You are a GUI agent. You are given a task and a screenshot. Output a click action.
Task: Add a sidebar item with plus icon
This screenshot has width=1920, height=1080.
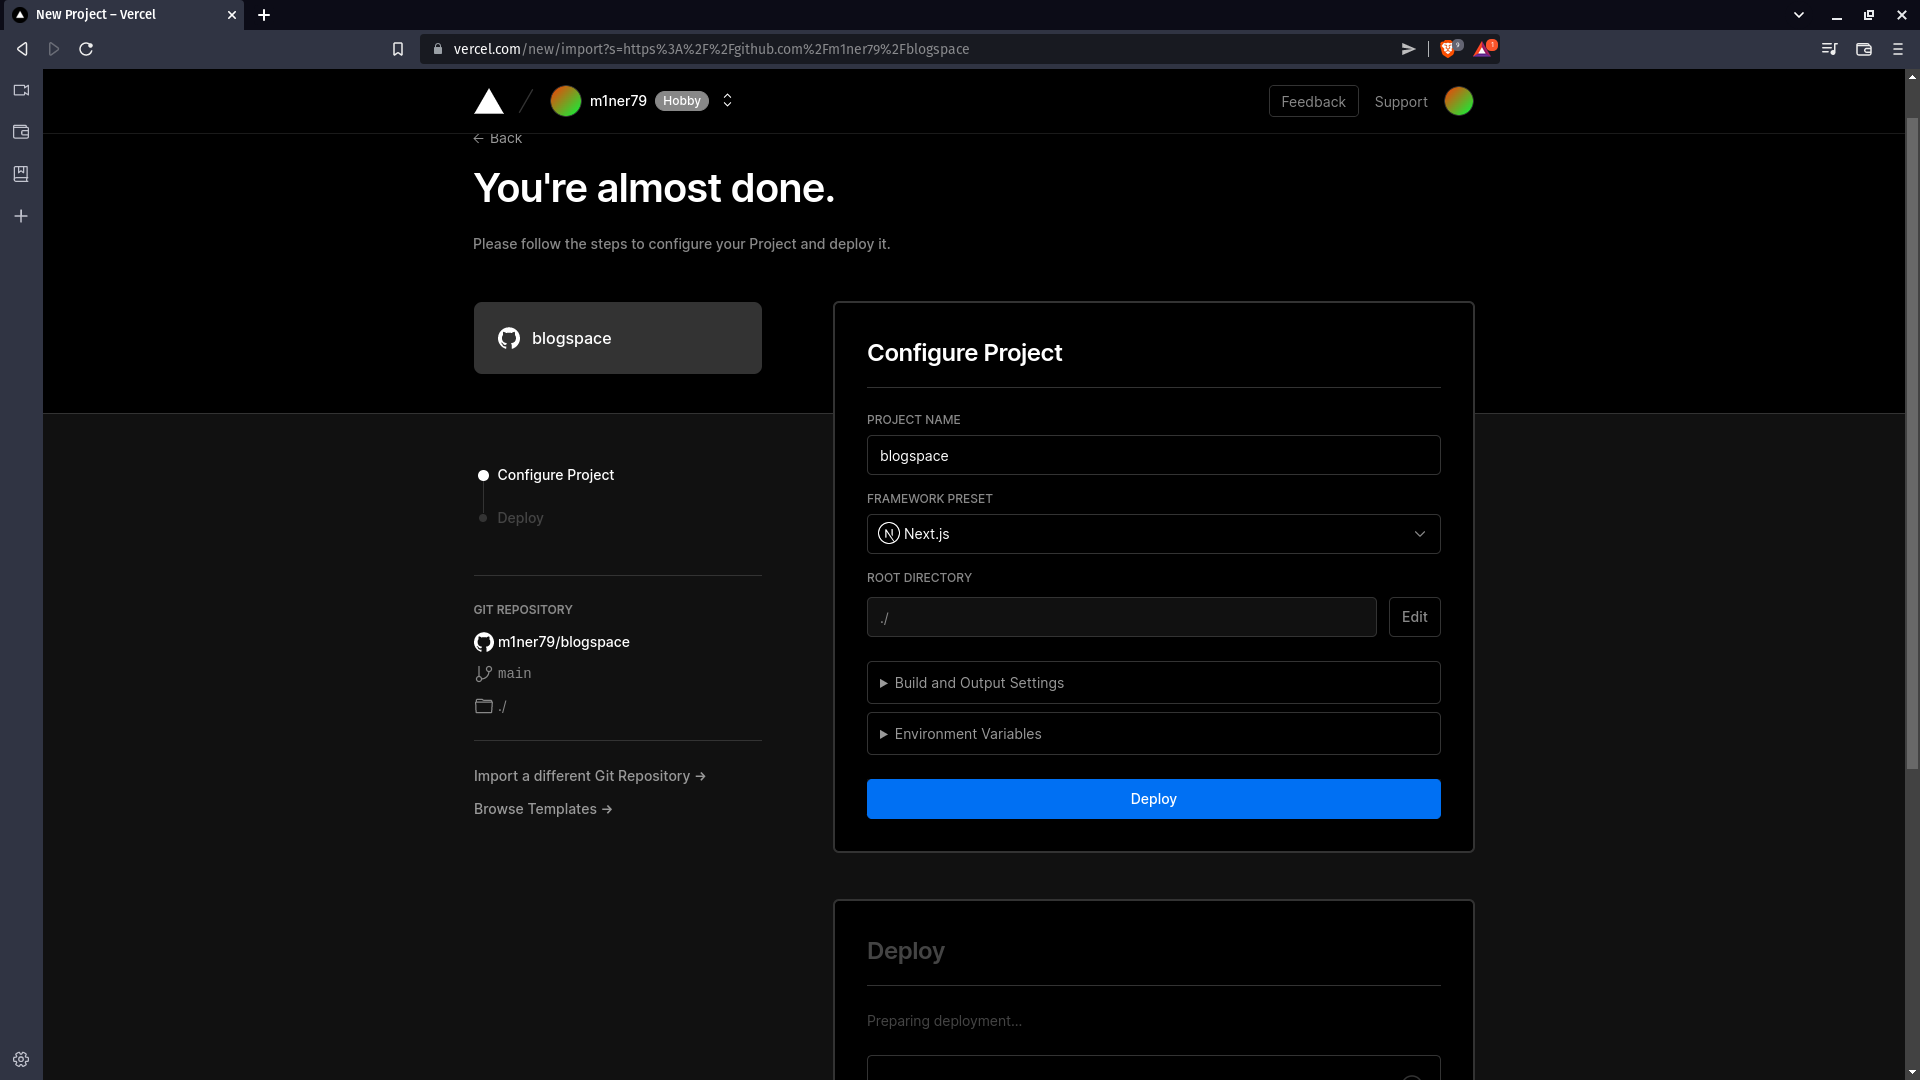[21, 216]
